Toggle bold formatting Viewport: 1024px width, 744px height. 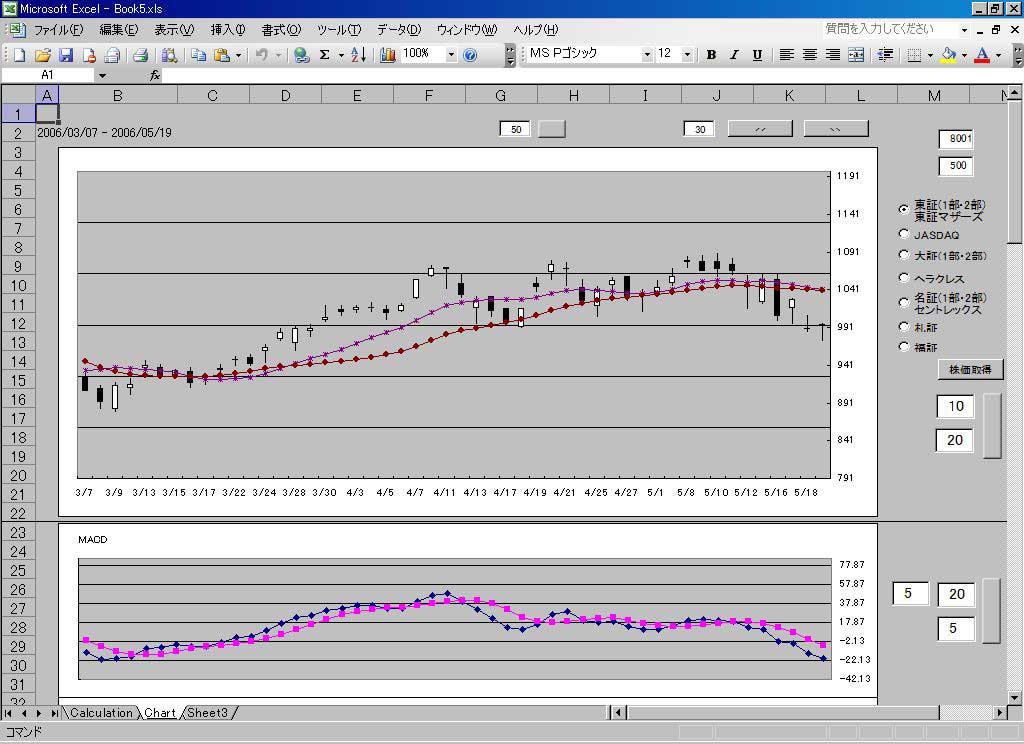711,55
